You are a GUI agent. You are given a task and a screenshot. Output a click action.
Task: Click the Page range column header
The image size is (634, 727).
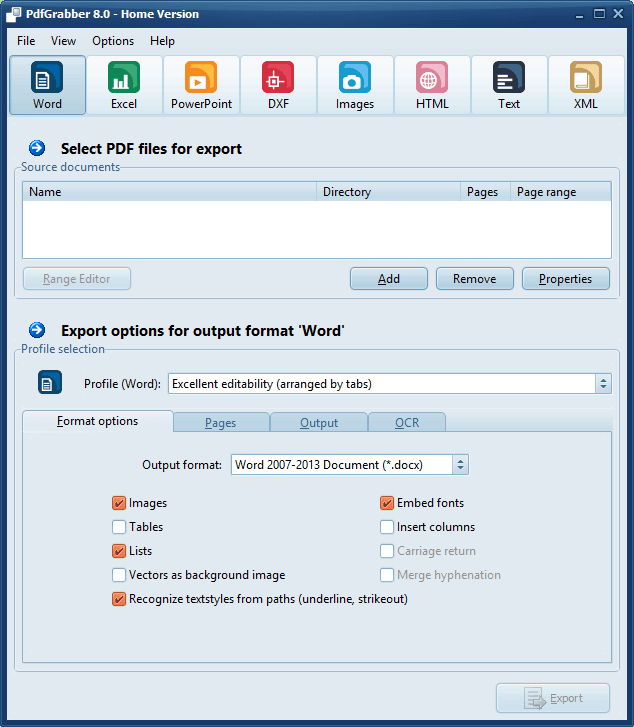point(561,191)
